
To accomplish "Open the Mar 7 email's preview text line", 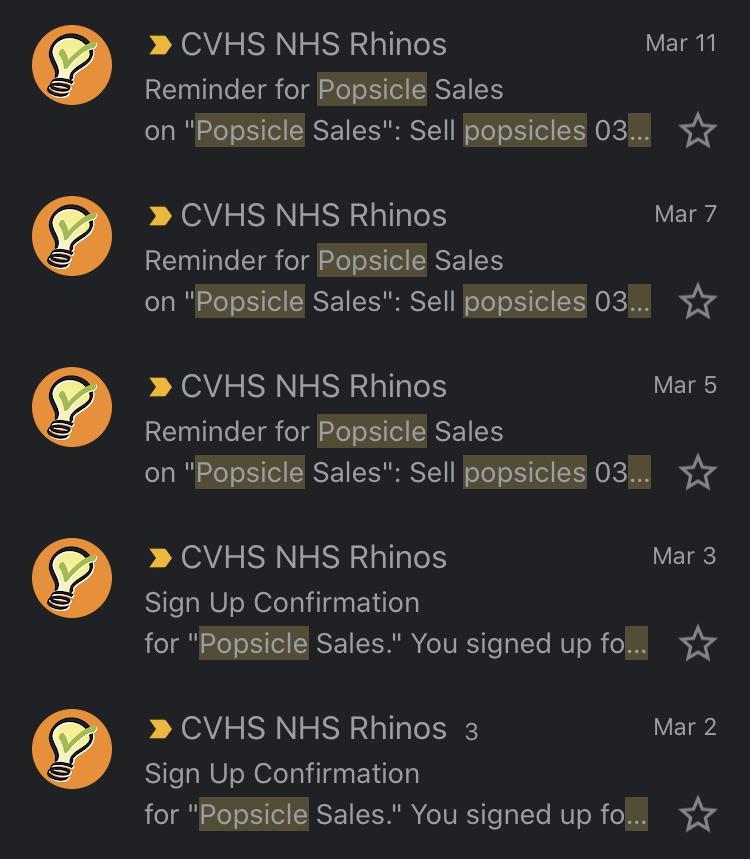I will coord(397,302).
